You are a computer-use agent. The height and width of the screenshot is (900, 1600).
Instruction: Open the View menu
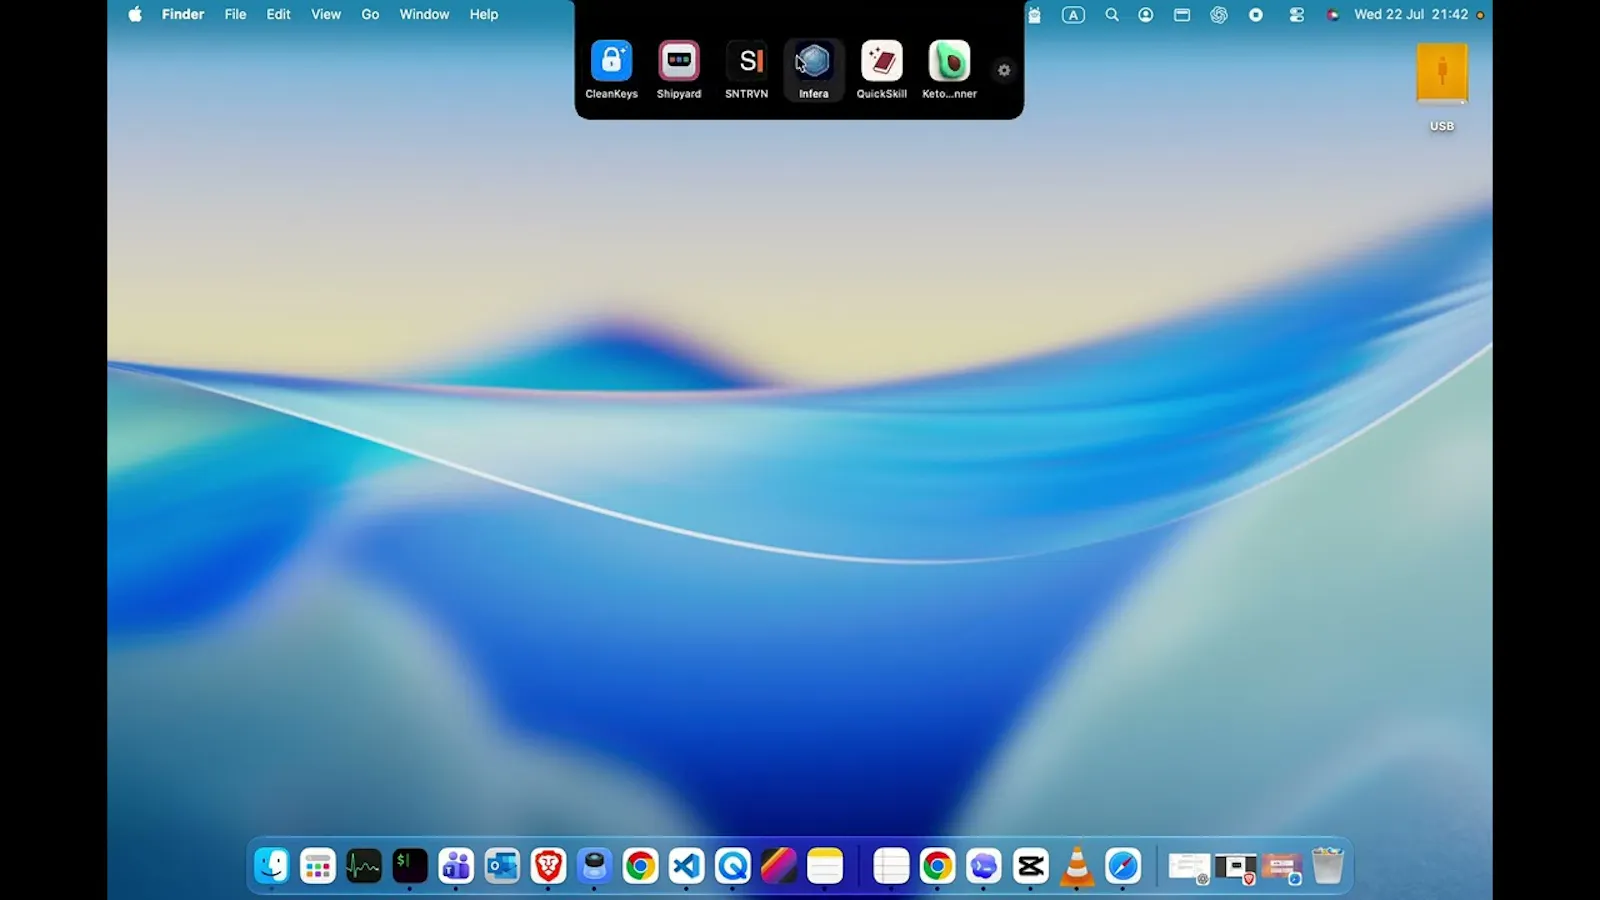[326, 14]
